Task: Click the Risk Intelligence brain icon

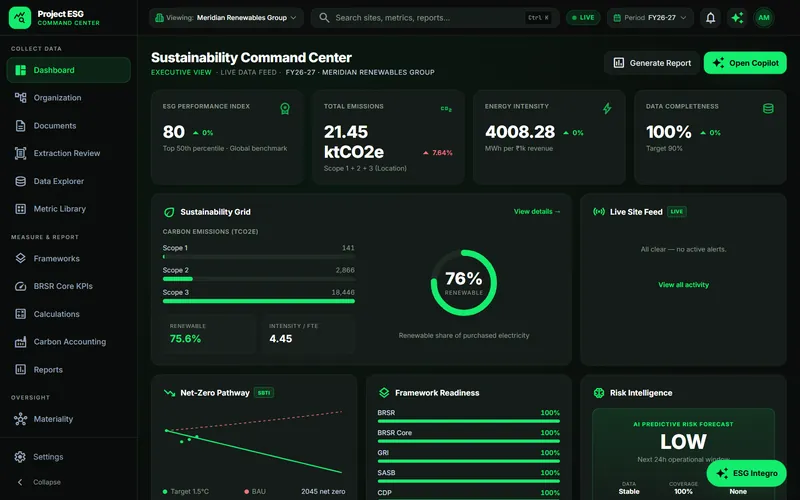Action: [599, 393]
